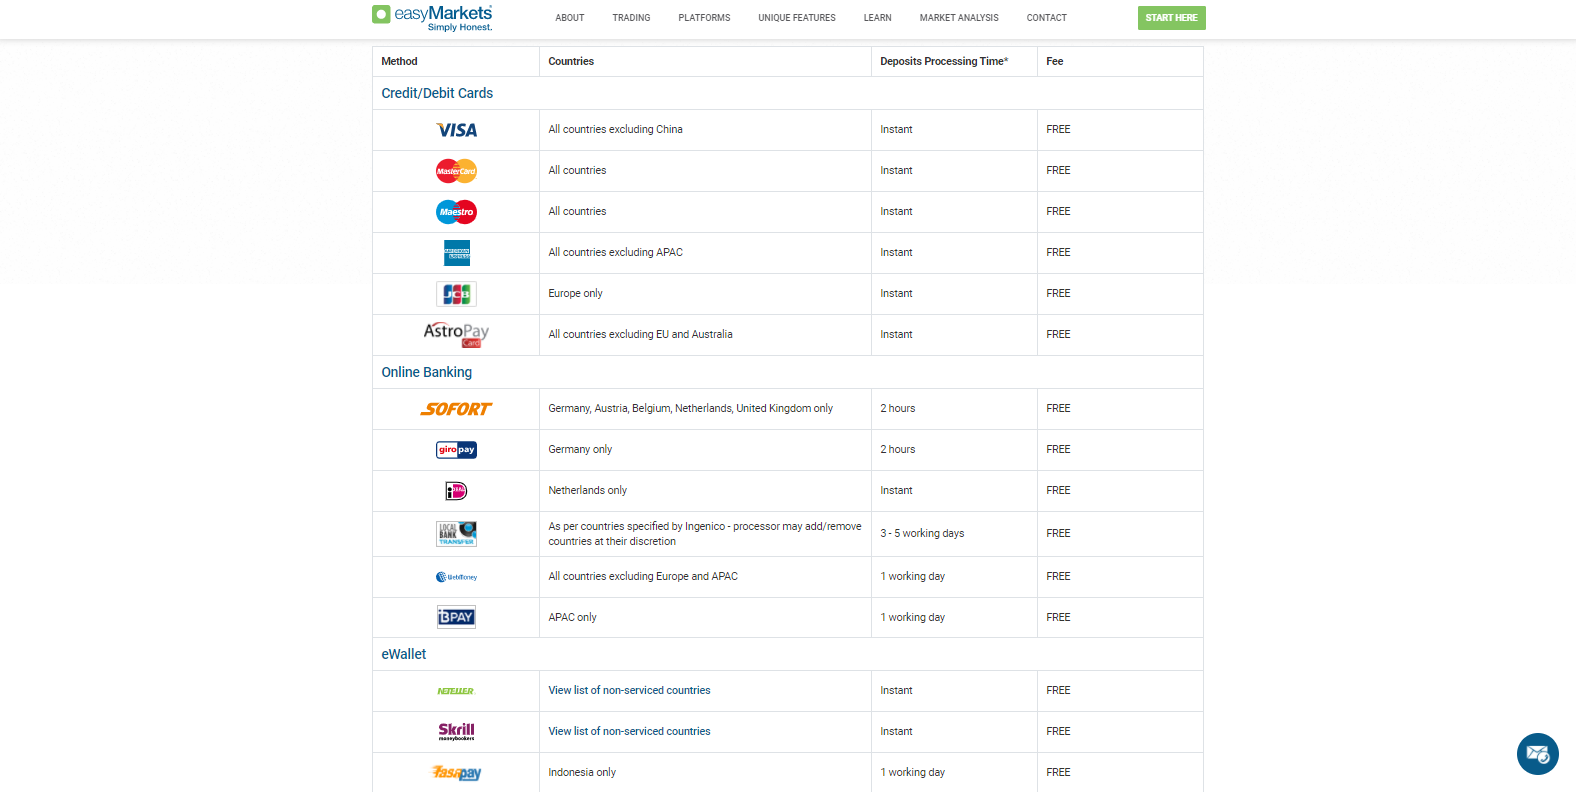Select SOFORT's '2 hours' processing time
The image size is (1576, 792).
pyautogui.click(x=897, y=408)
